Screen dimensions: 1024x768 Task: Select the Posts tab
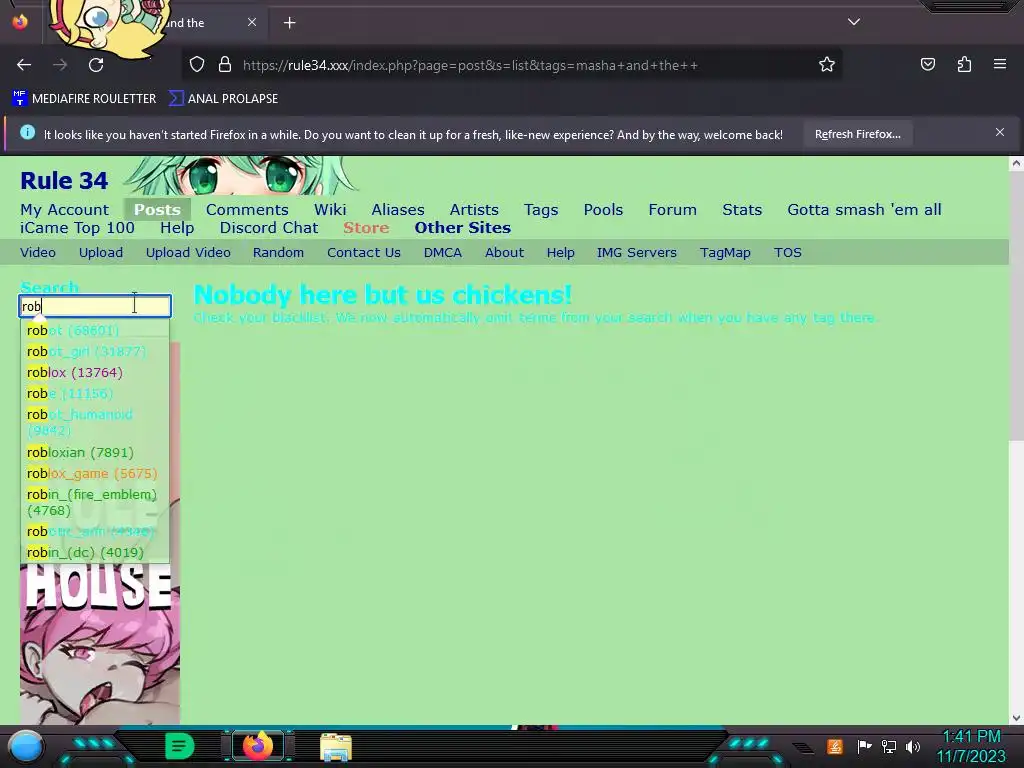pyautogui.click(x=157, y=210)
